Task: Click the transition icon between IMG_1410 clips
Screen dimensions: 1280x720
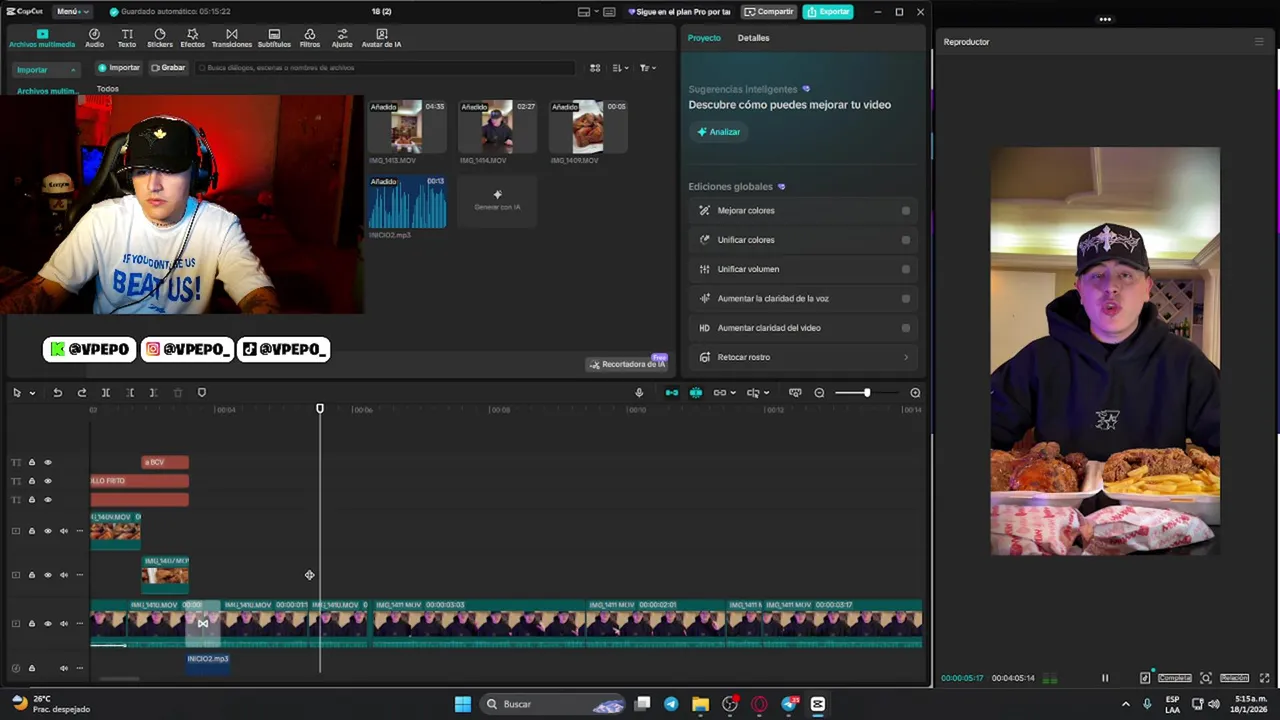Action: pos(203,623)
